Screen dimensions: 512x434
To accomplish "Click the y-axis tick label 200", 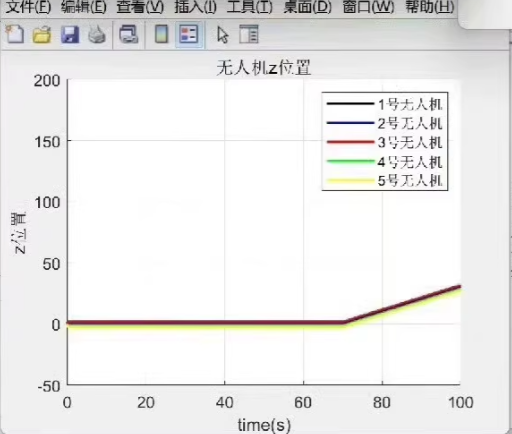I will click(47, 81).
